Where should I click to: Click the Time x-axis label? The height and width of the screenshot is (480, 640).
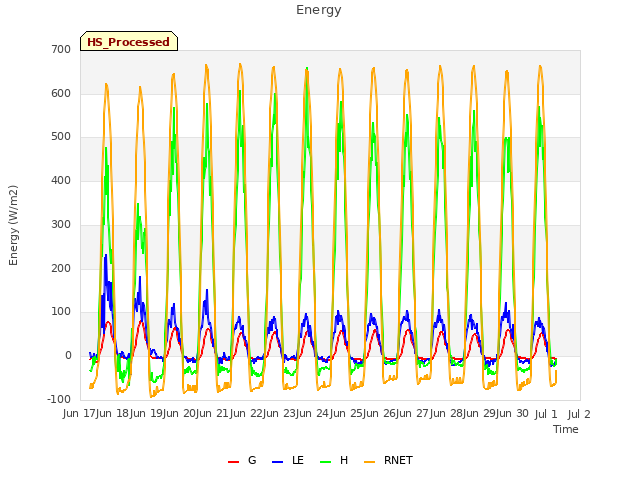point(566,429)
